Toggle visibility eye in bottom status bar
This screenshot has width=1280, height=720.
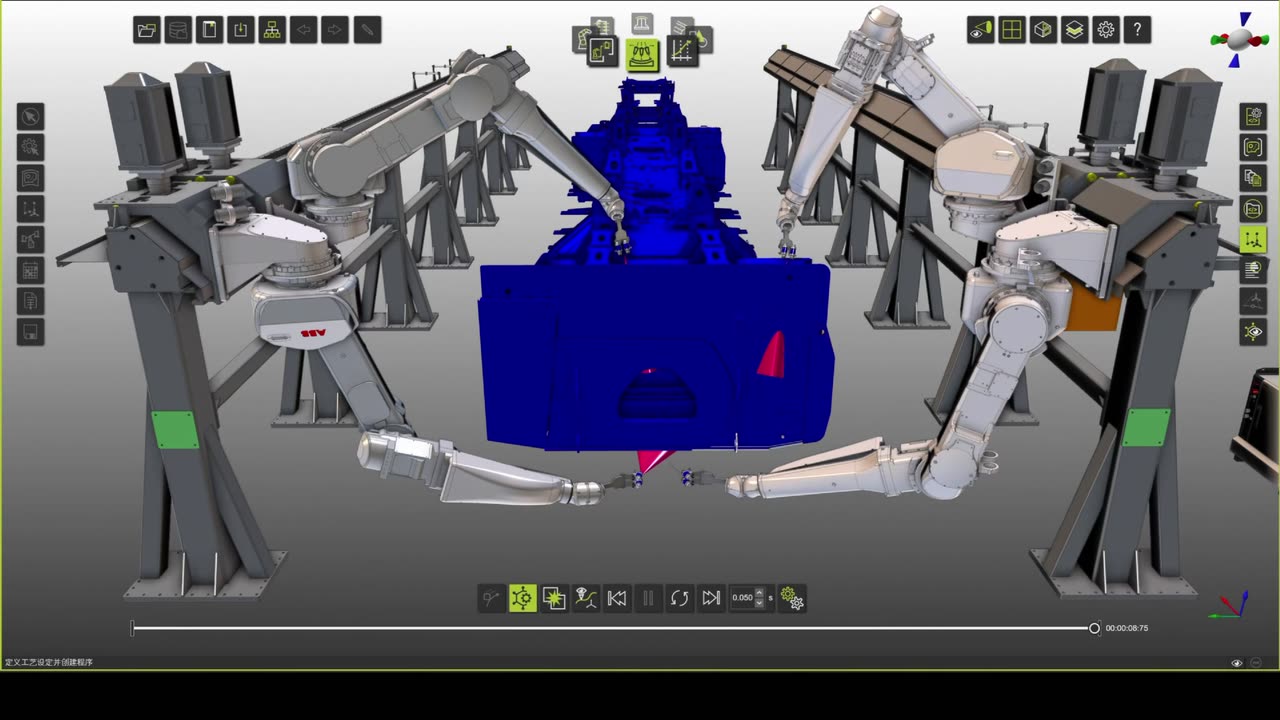coord(1237,662)
